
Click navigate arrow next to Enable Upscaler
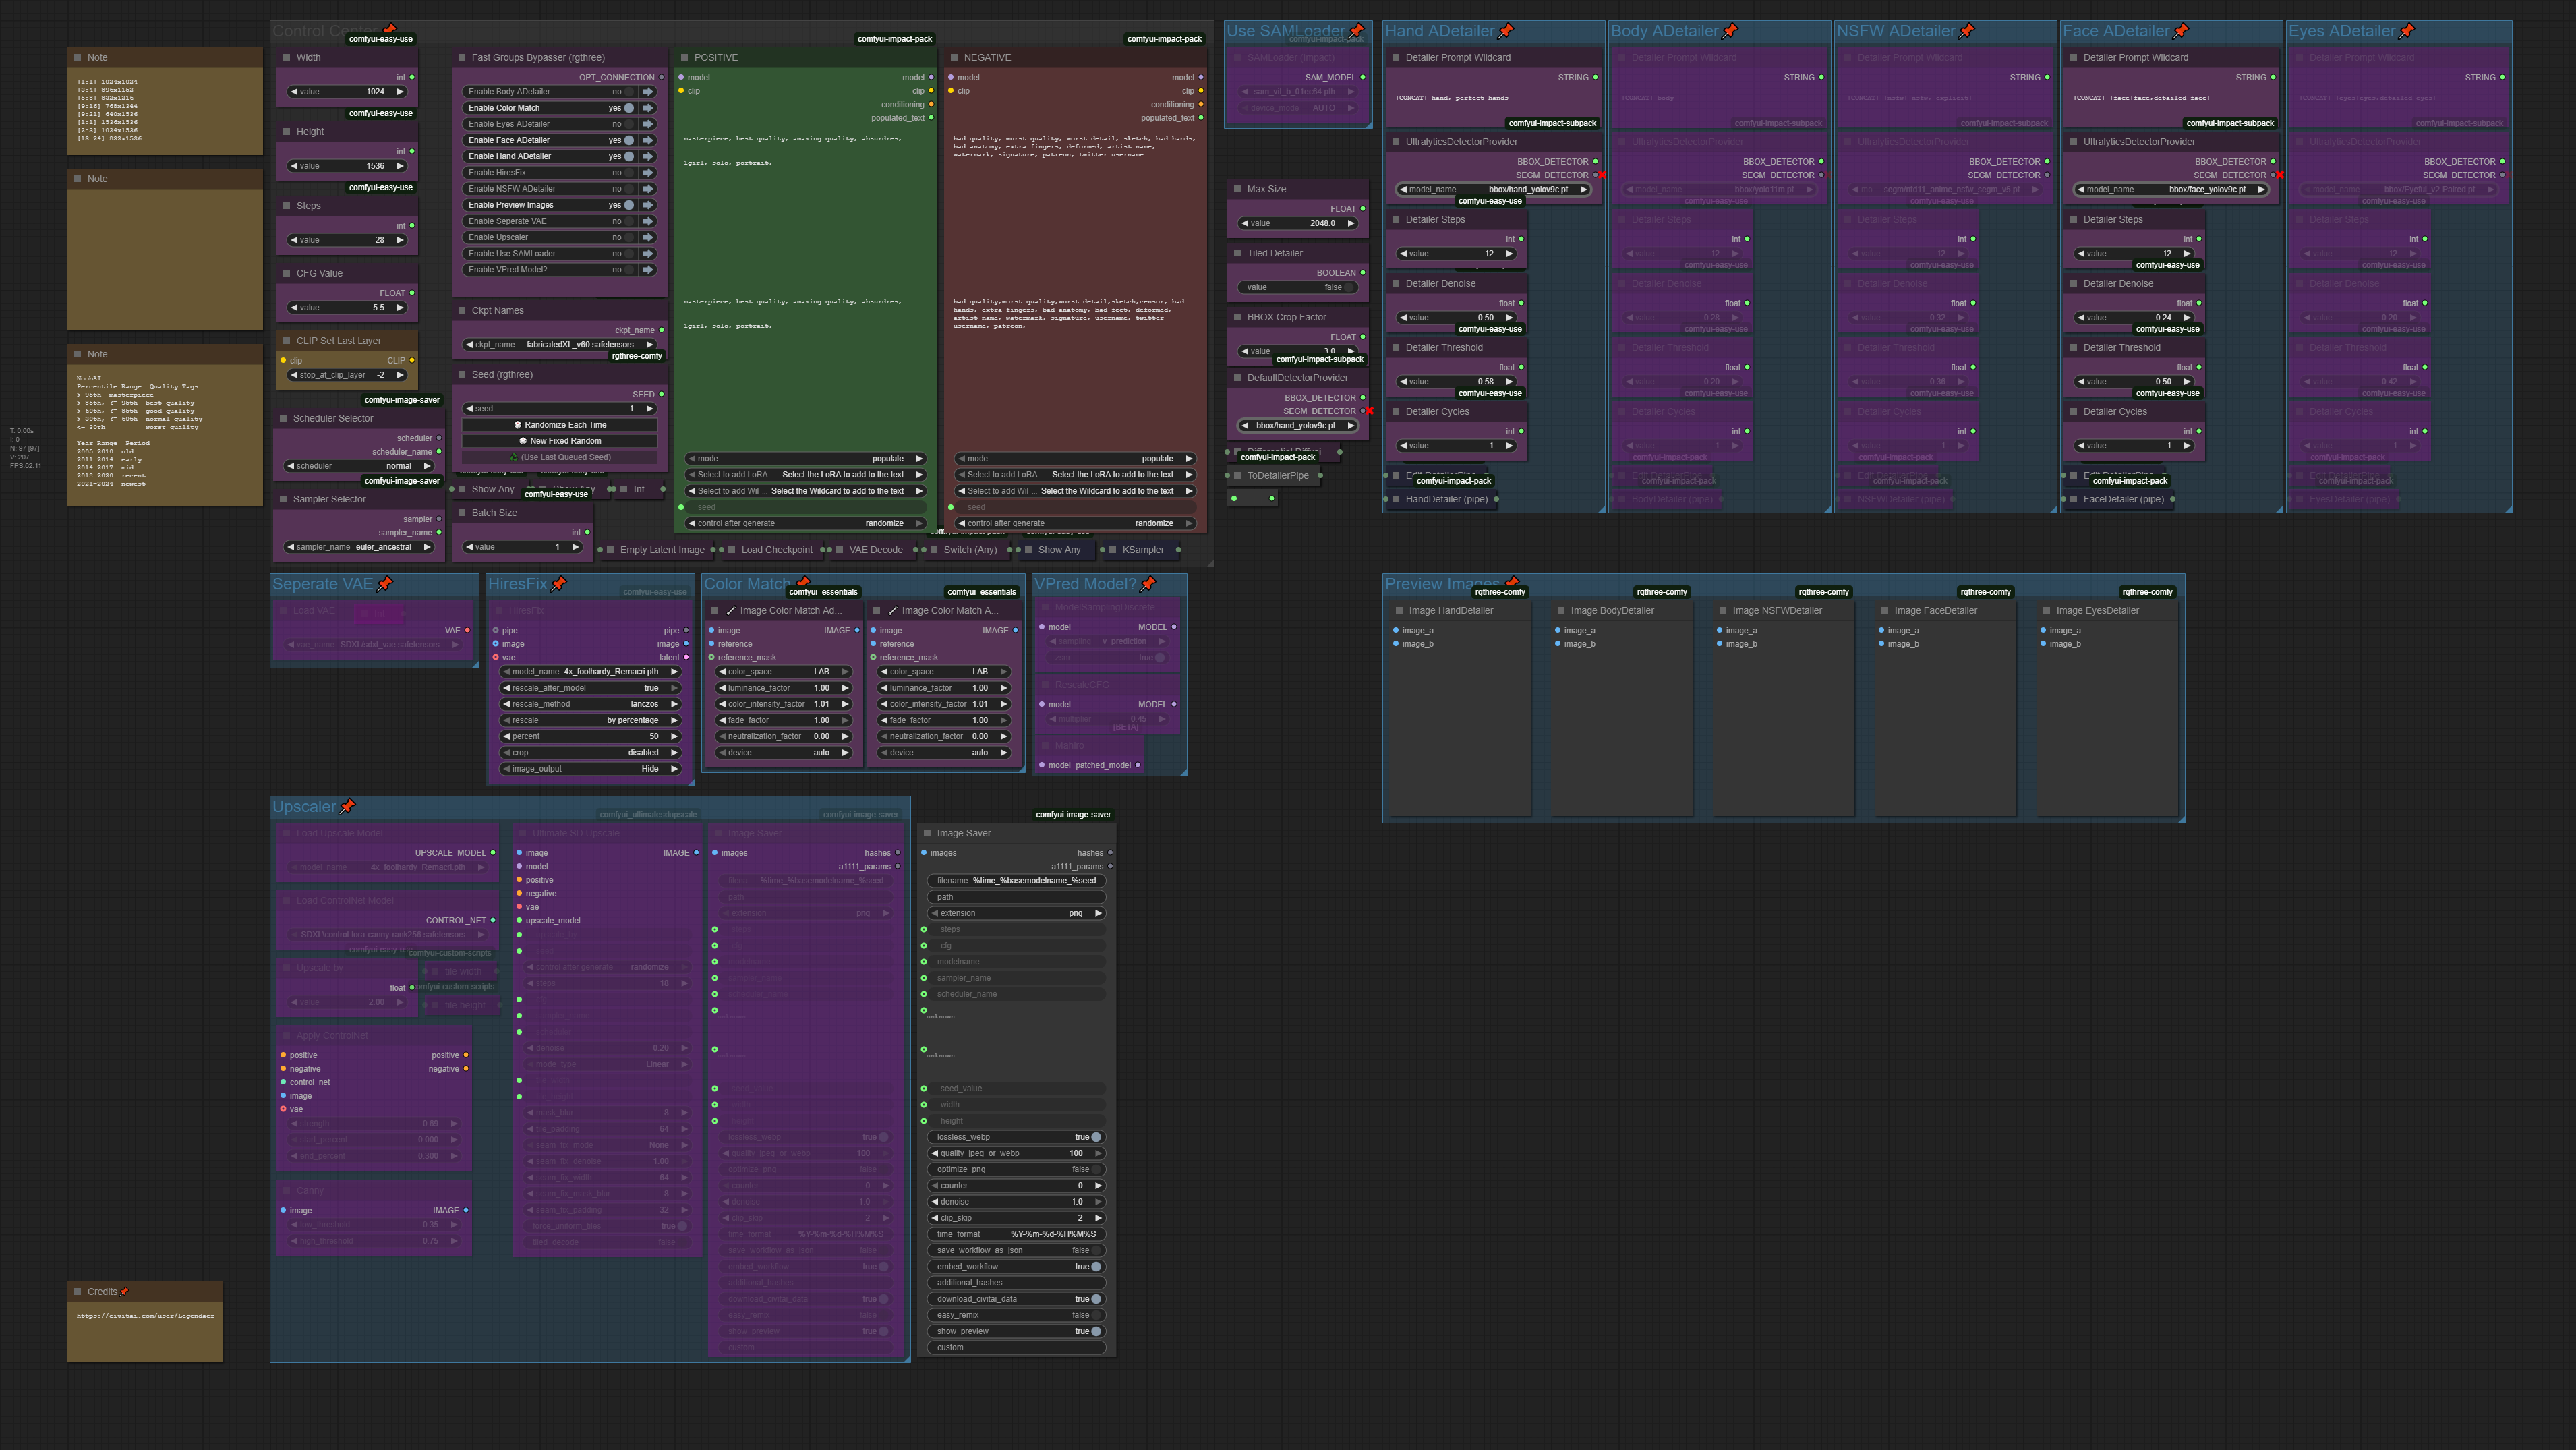(648, 237)
